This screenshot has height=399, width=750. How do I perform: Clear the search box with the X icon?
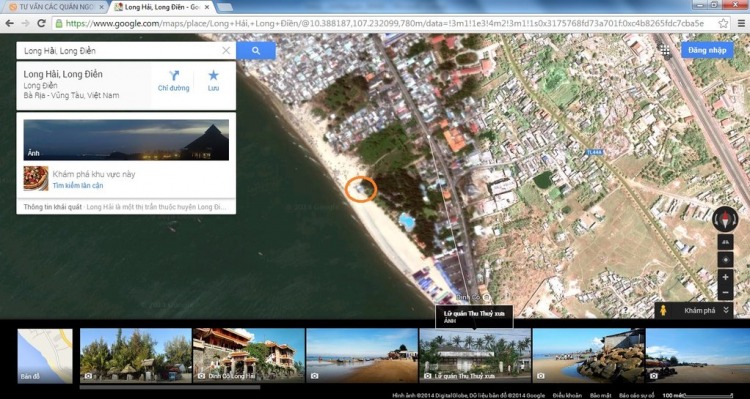[x=226, y=51]
